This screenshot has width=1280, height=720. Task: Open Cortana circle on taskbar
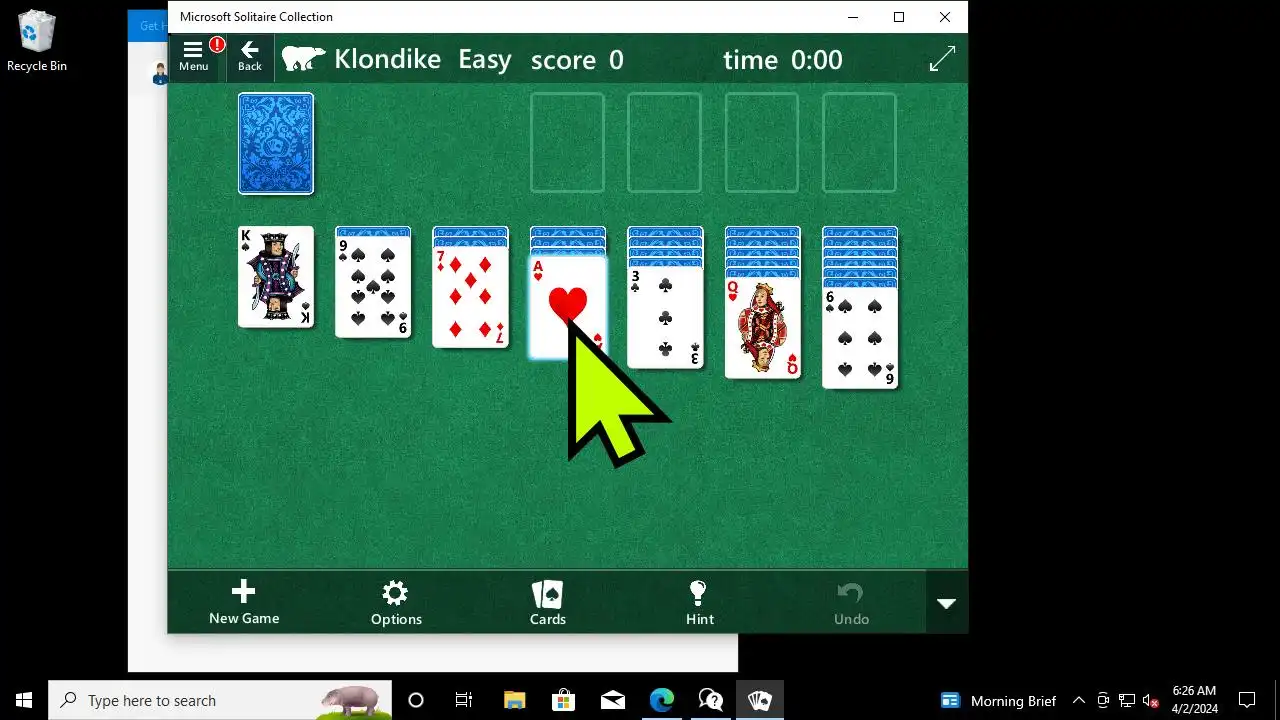(x=416, y=700)
